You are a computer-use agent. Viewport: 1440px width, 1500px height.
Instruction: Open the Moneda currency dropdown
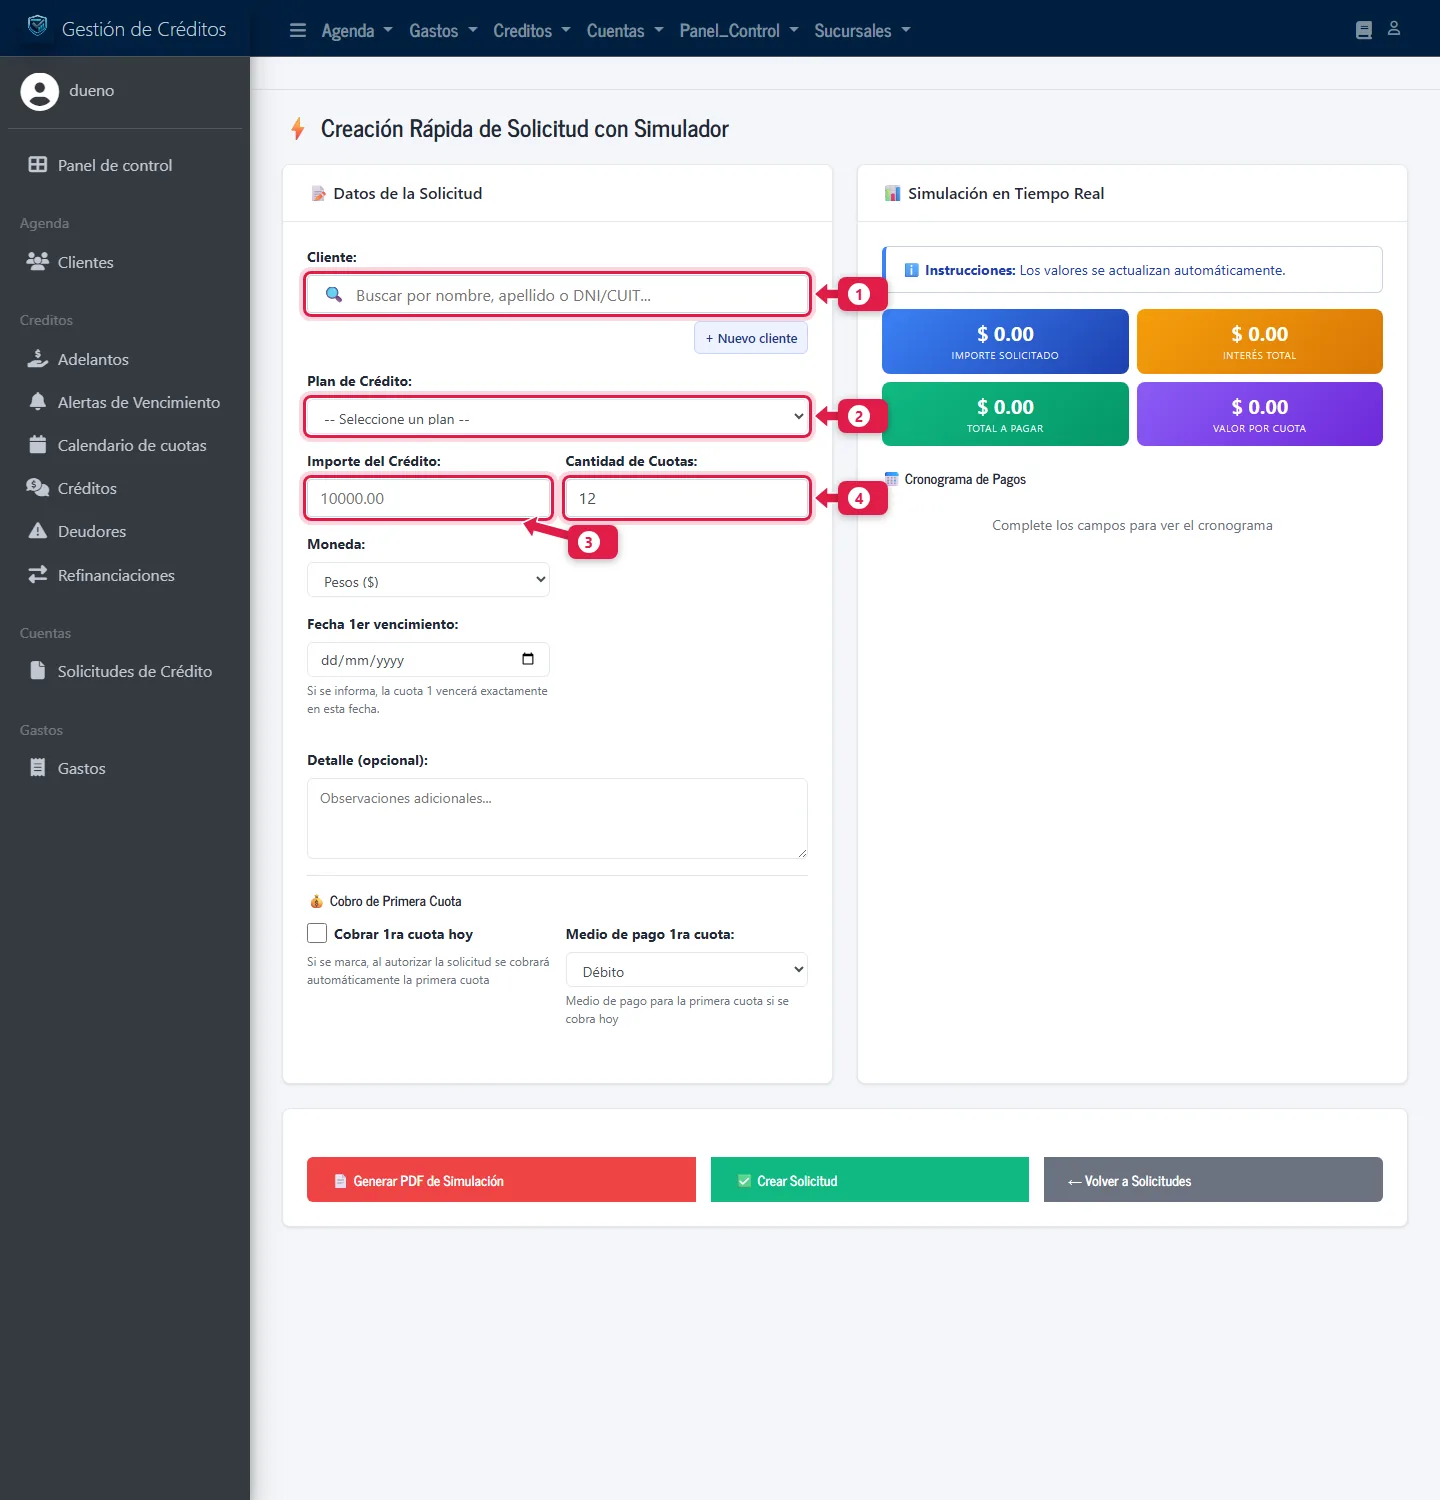pyautogui.click(x=428, y=580)
